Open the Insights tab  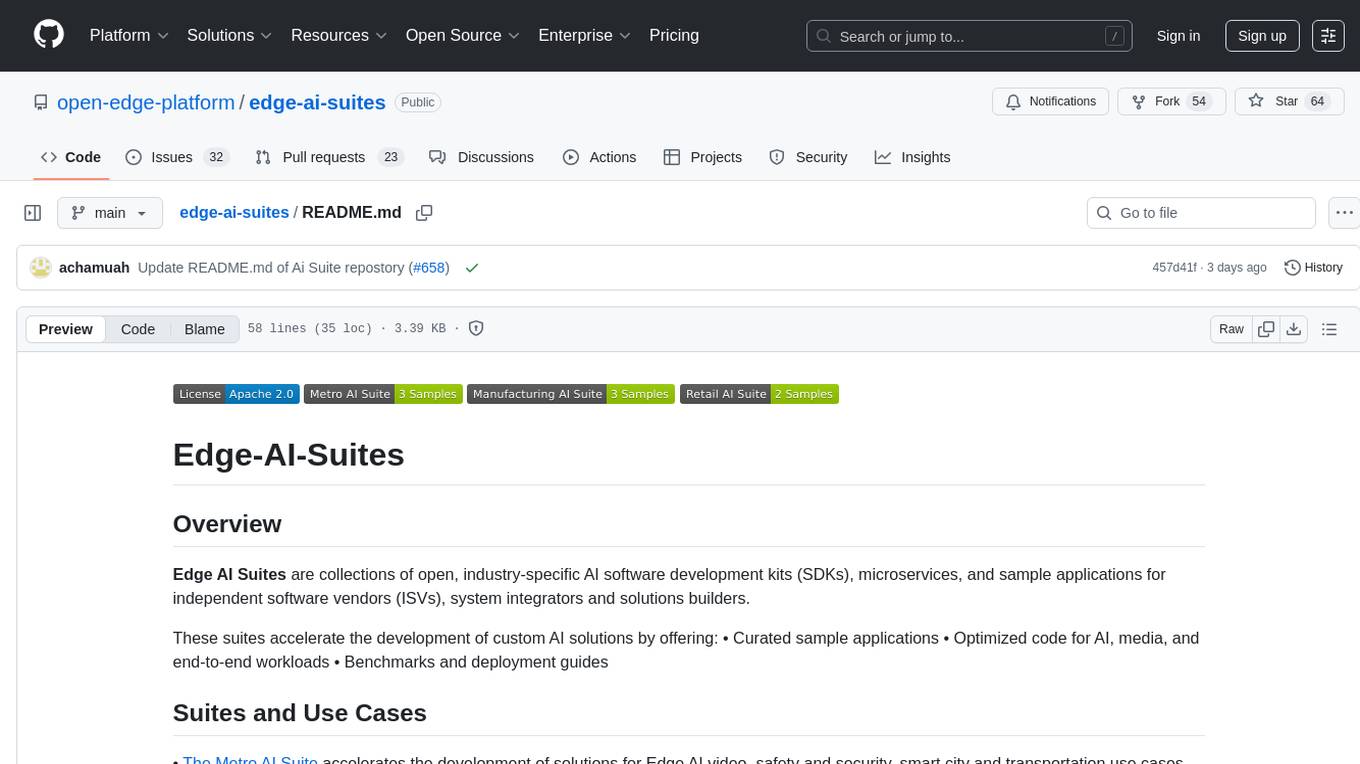[912, 157]
